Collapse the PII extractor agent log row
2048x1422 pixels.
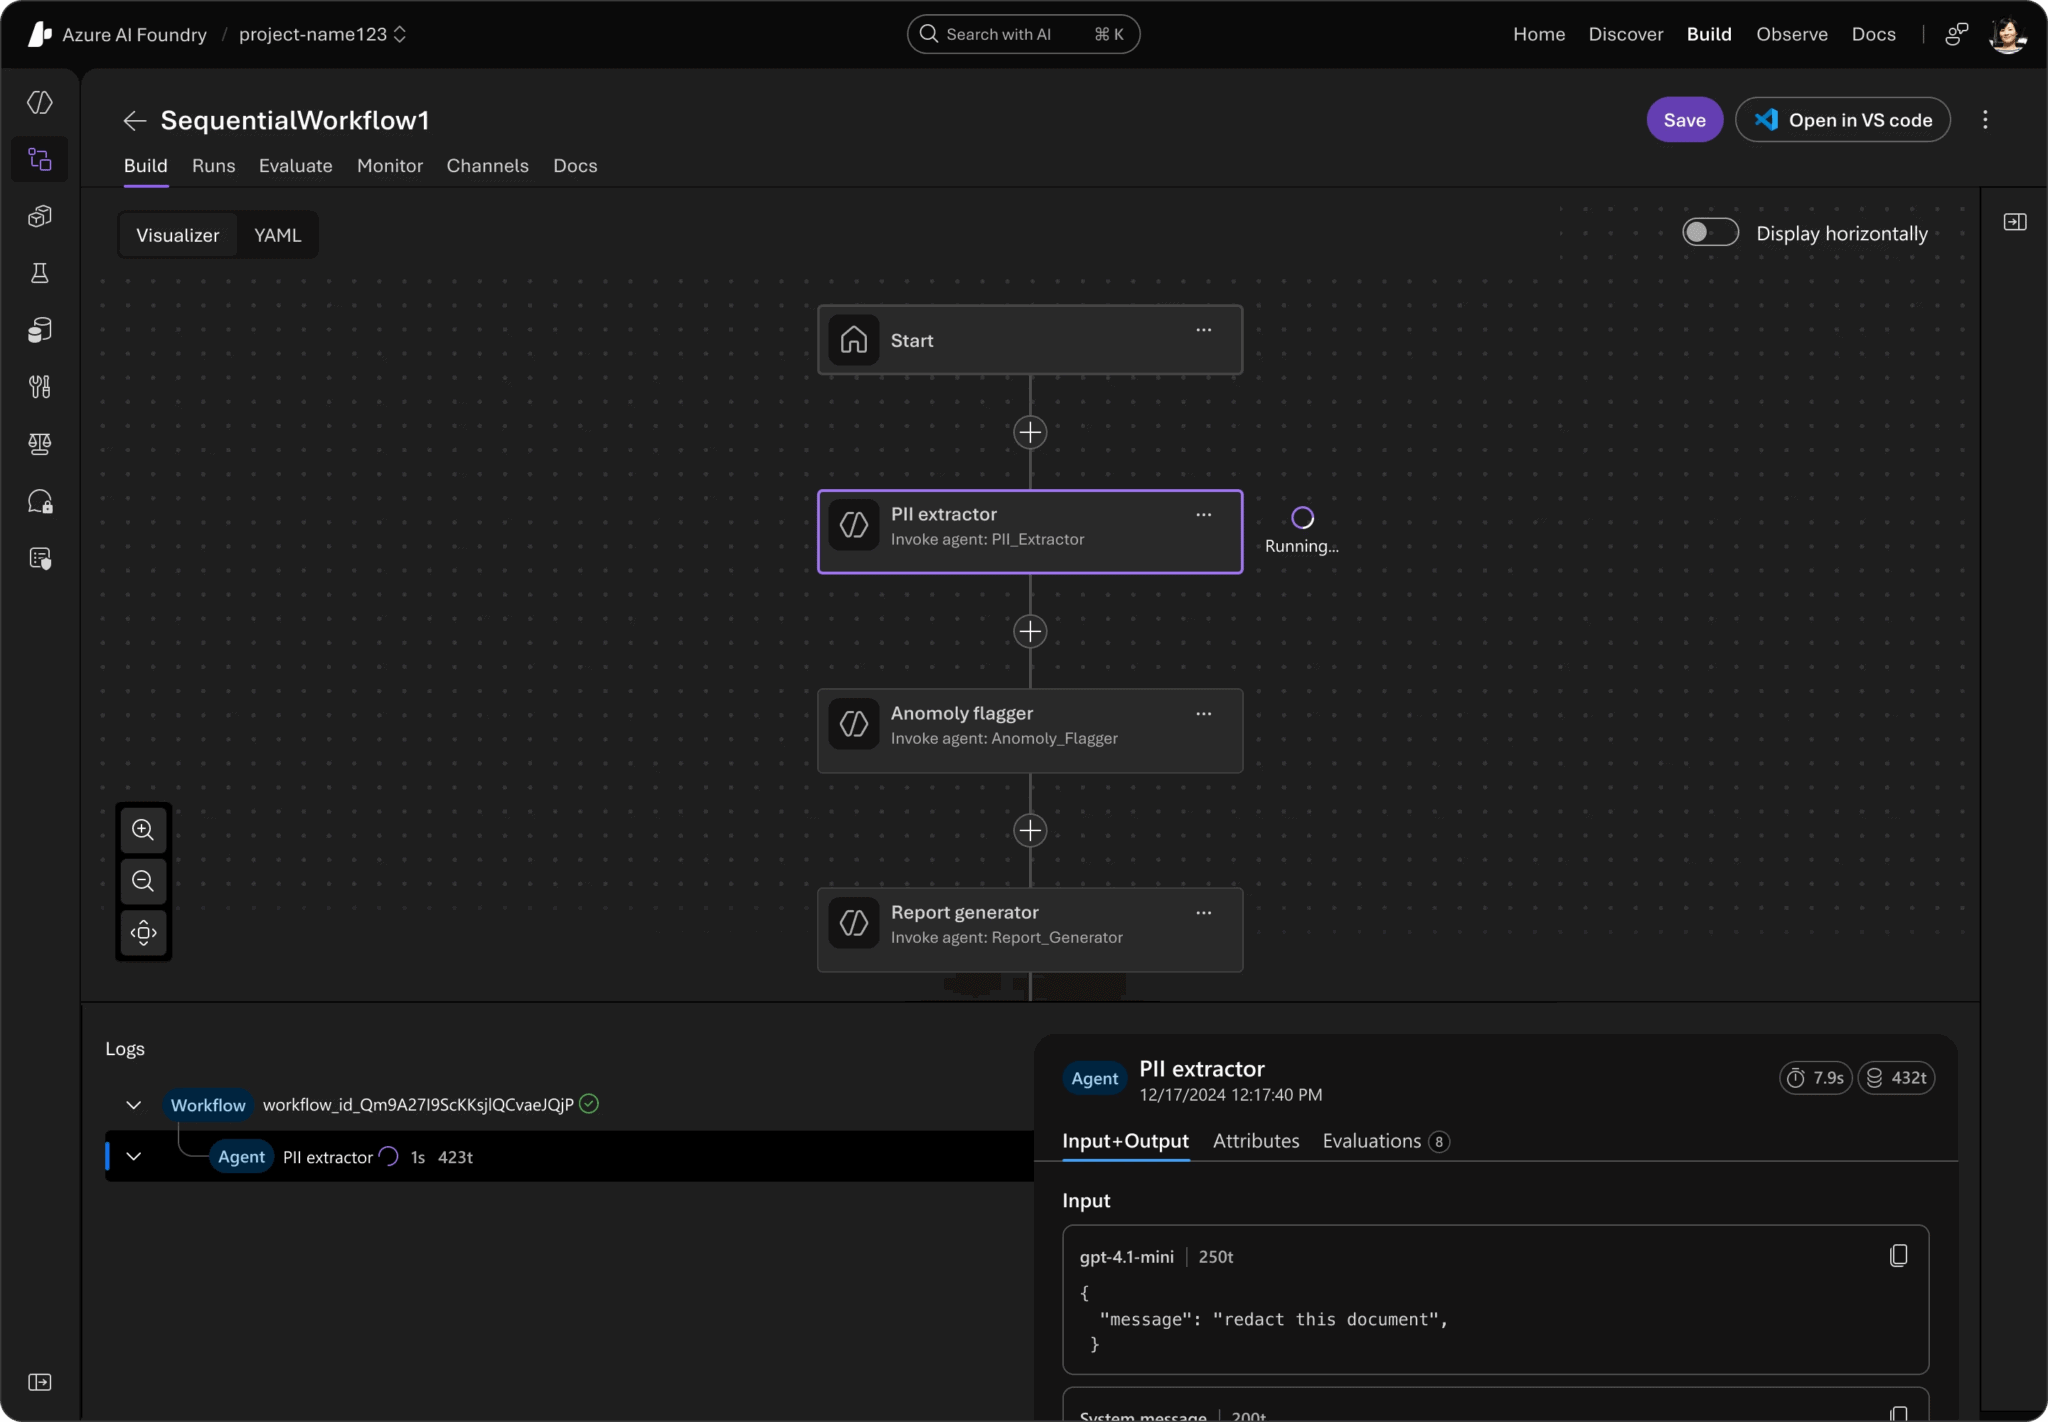pos(134,1156)
